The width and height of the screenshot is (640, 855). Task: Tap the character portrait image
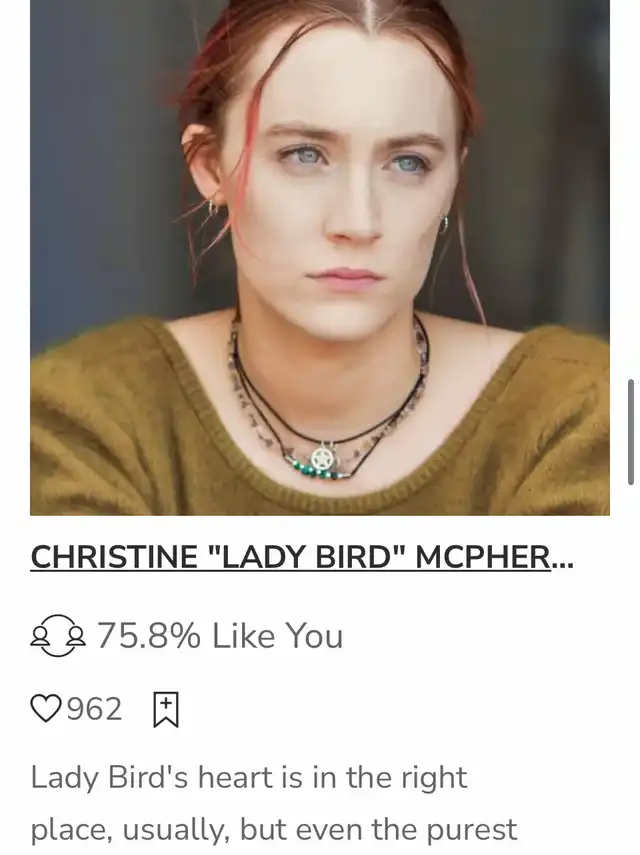click(320, 257)
